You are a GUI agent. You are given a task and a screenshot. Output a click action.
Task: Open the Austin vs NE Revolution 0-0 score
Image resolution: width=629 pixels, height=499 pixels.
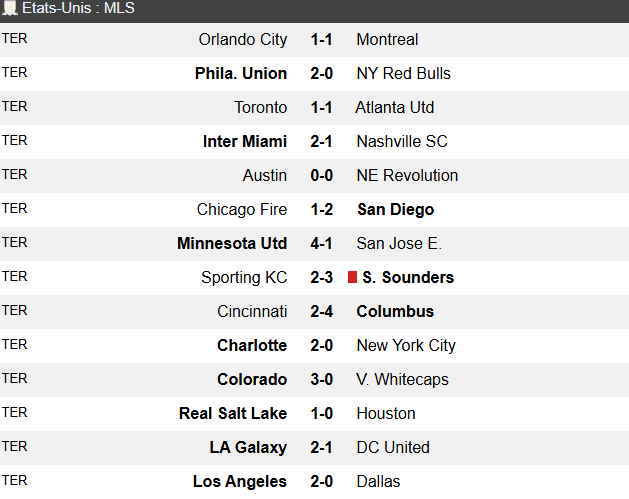[x=321, y=176]
